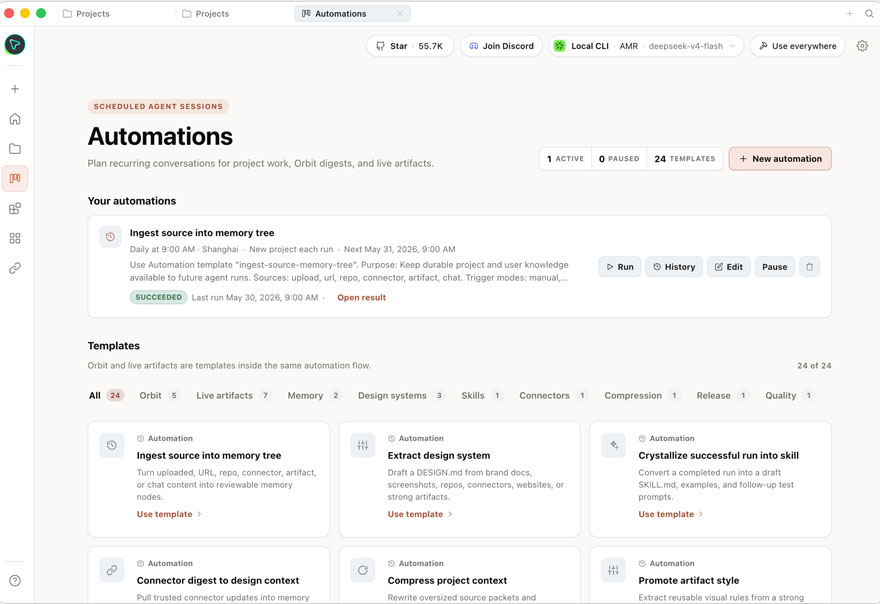Close the Automations window tab
The width and height of the screenshot is (880, 604).
tap(400, 13)
